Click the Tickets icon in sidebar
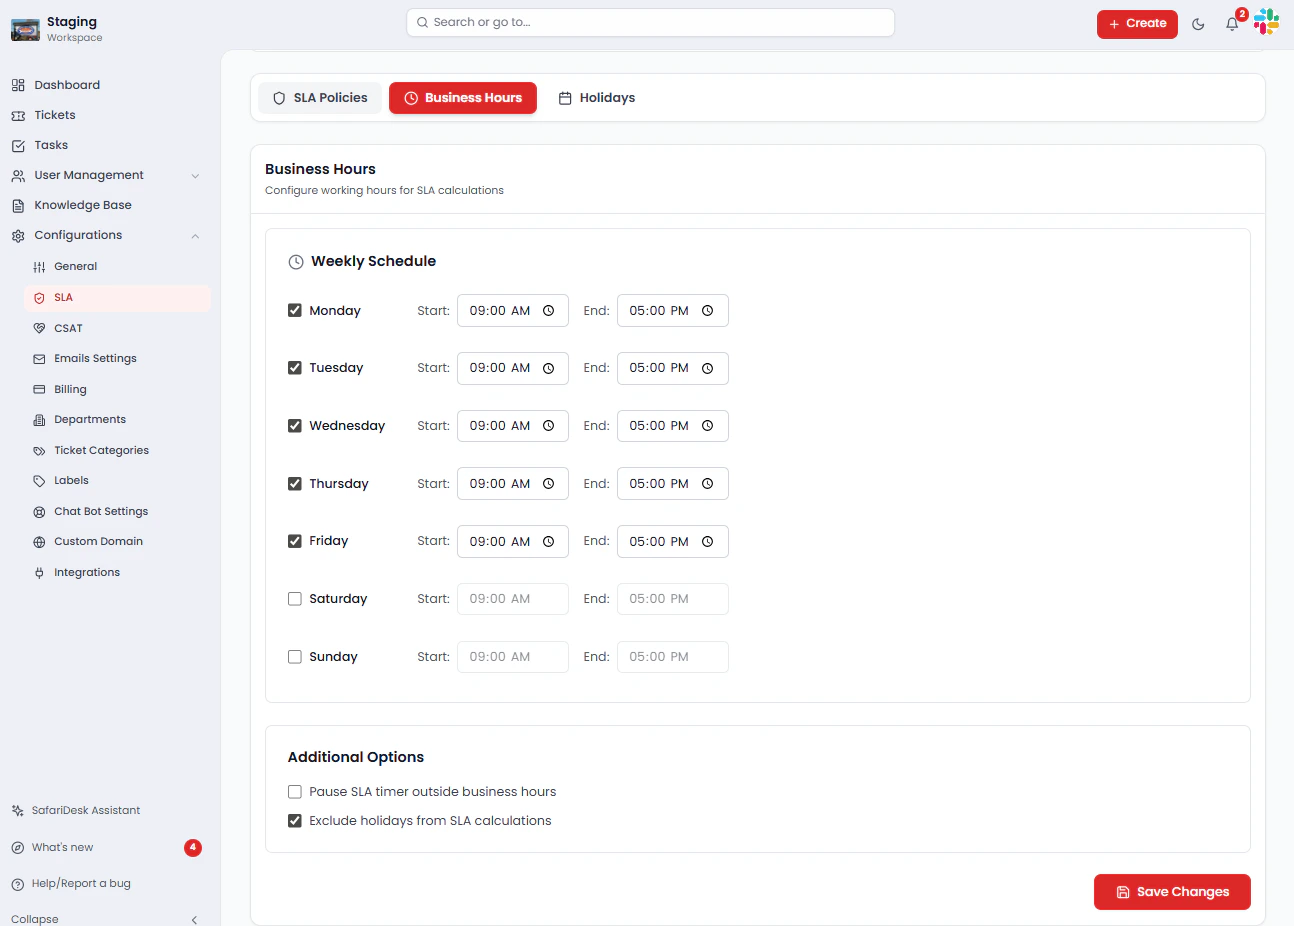1294x926 pixels. tap(18, 115)
